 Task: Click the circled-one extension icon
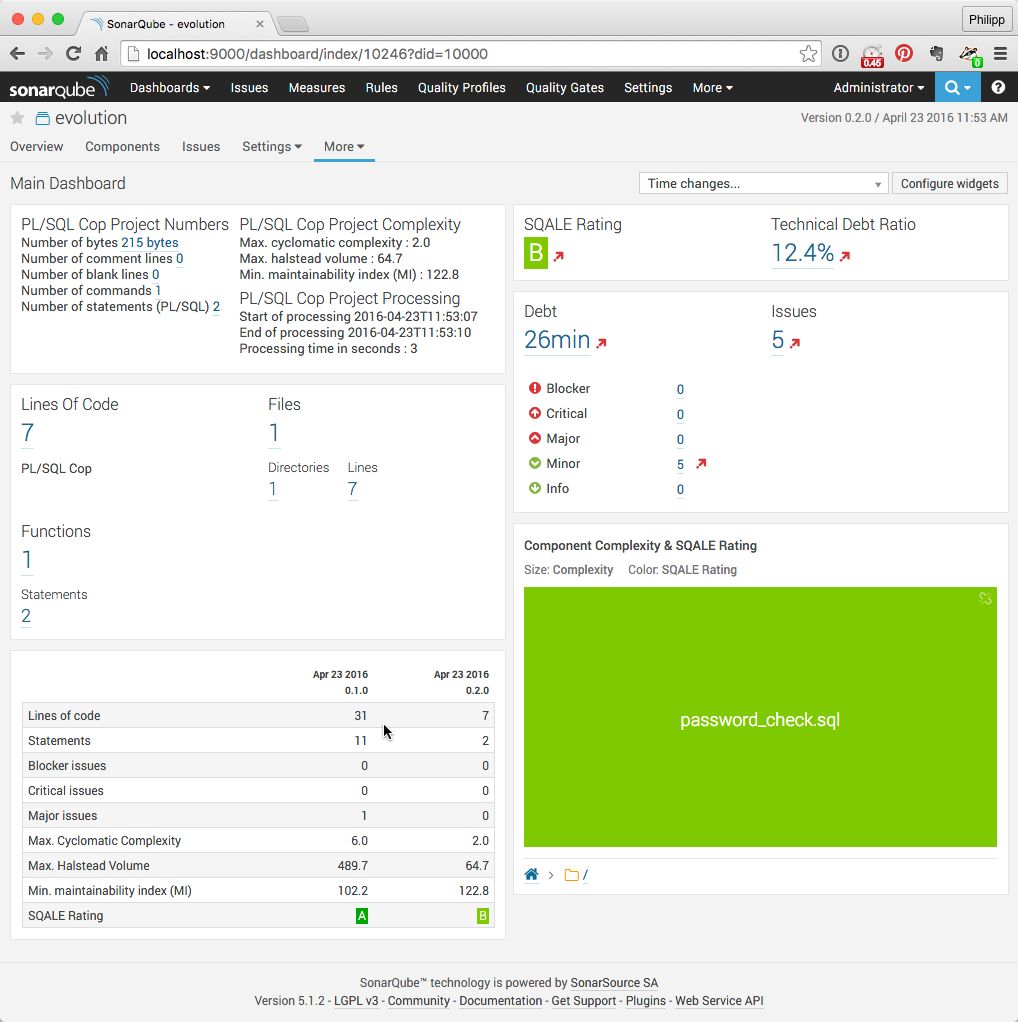coord(840,53)
